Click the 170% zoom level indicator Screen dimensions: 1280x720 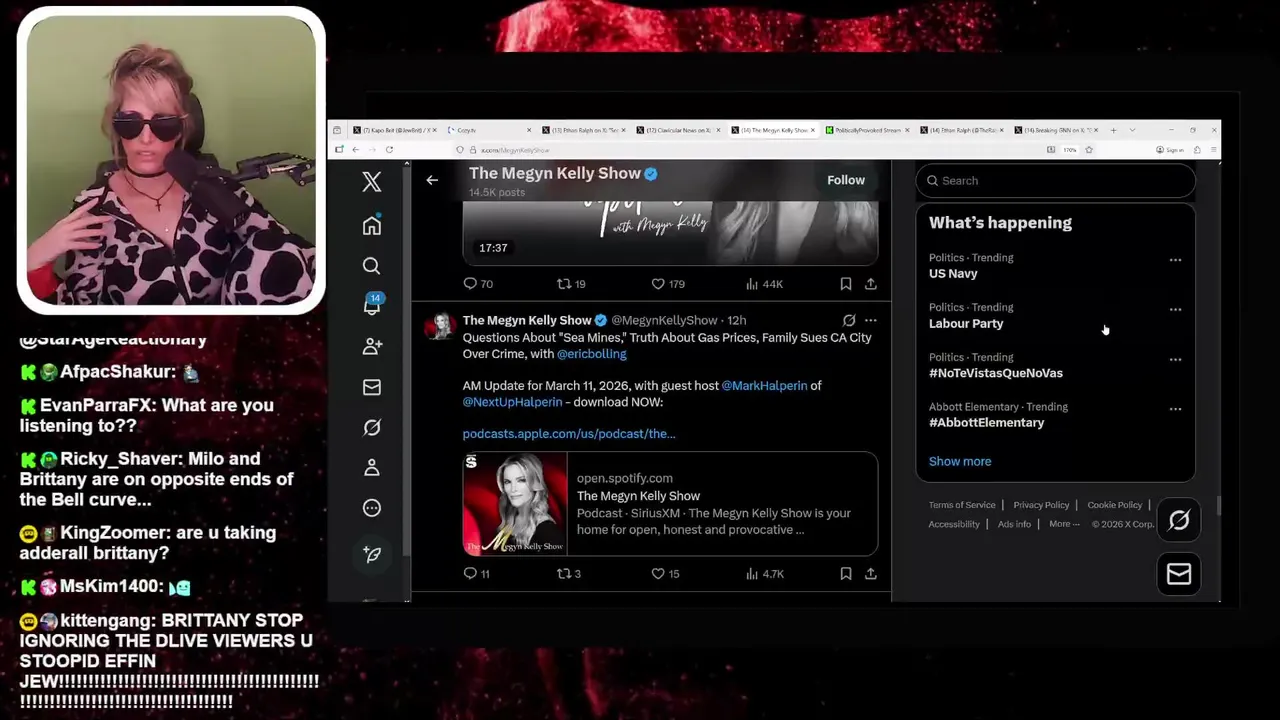(x=1070, y=150)
